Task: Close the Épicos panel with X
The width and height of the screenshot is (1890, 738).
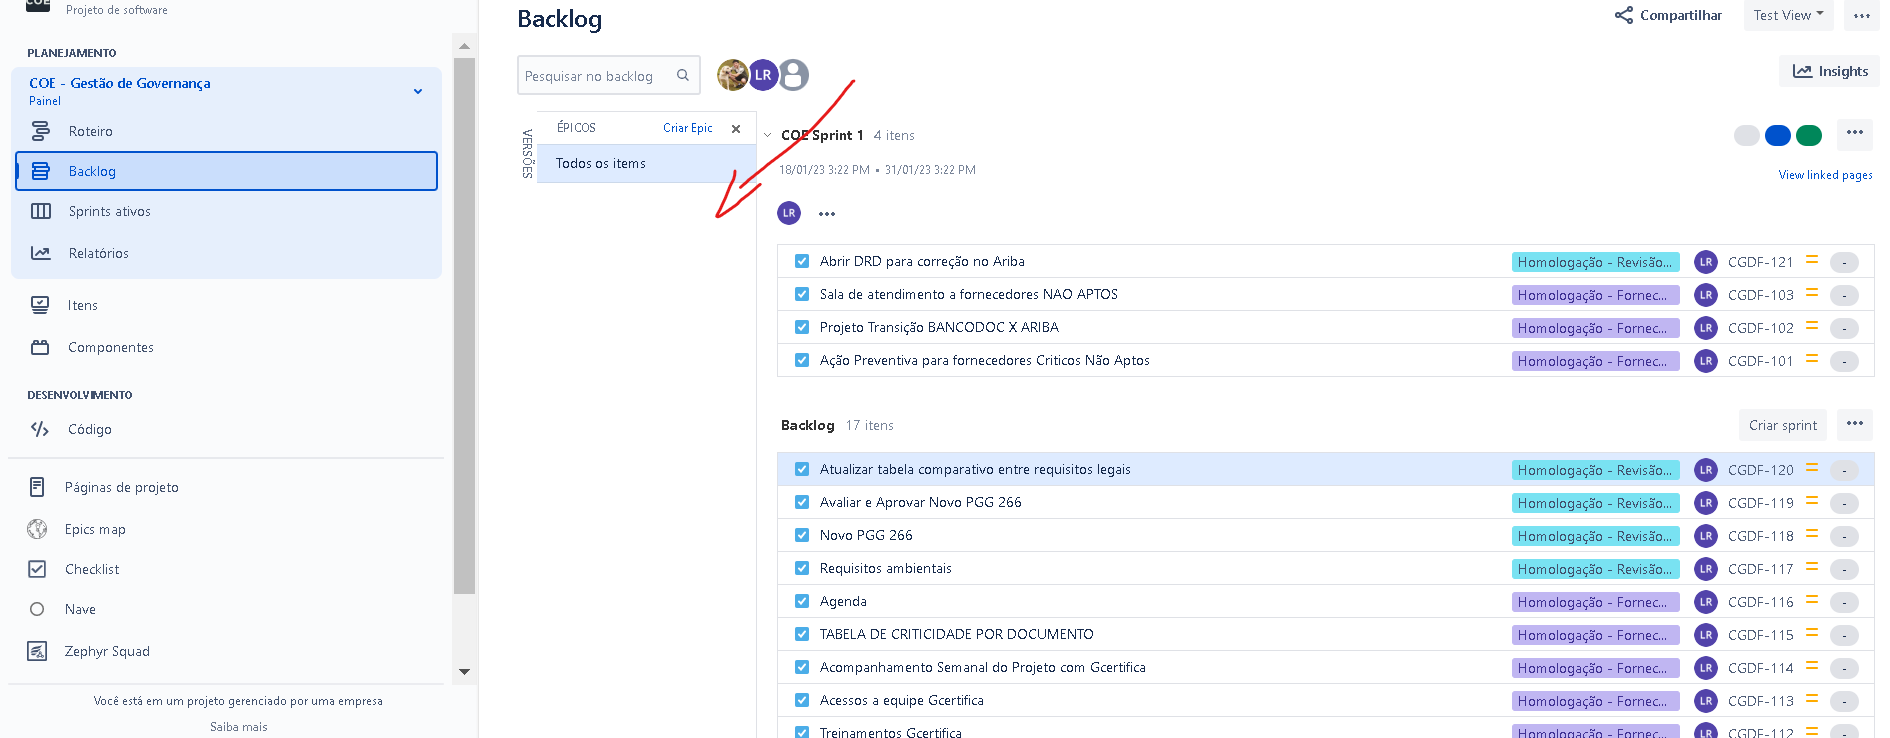Action: click(736, 129)
